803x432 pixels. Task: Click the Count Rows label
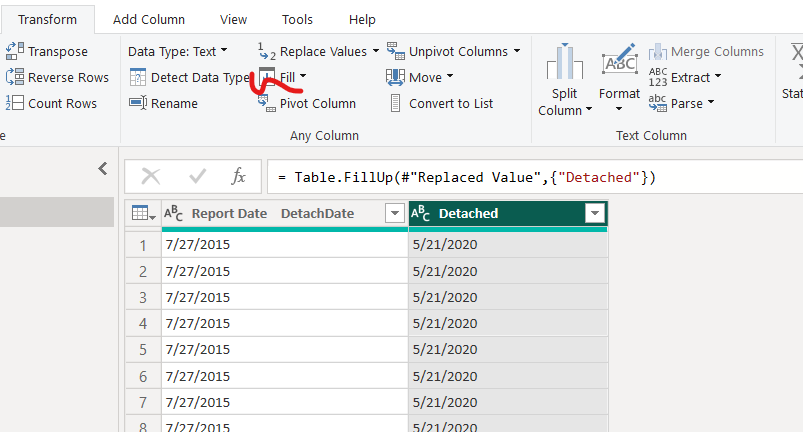point(62,103)
